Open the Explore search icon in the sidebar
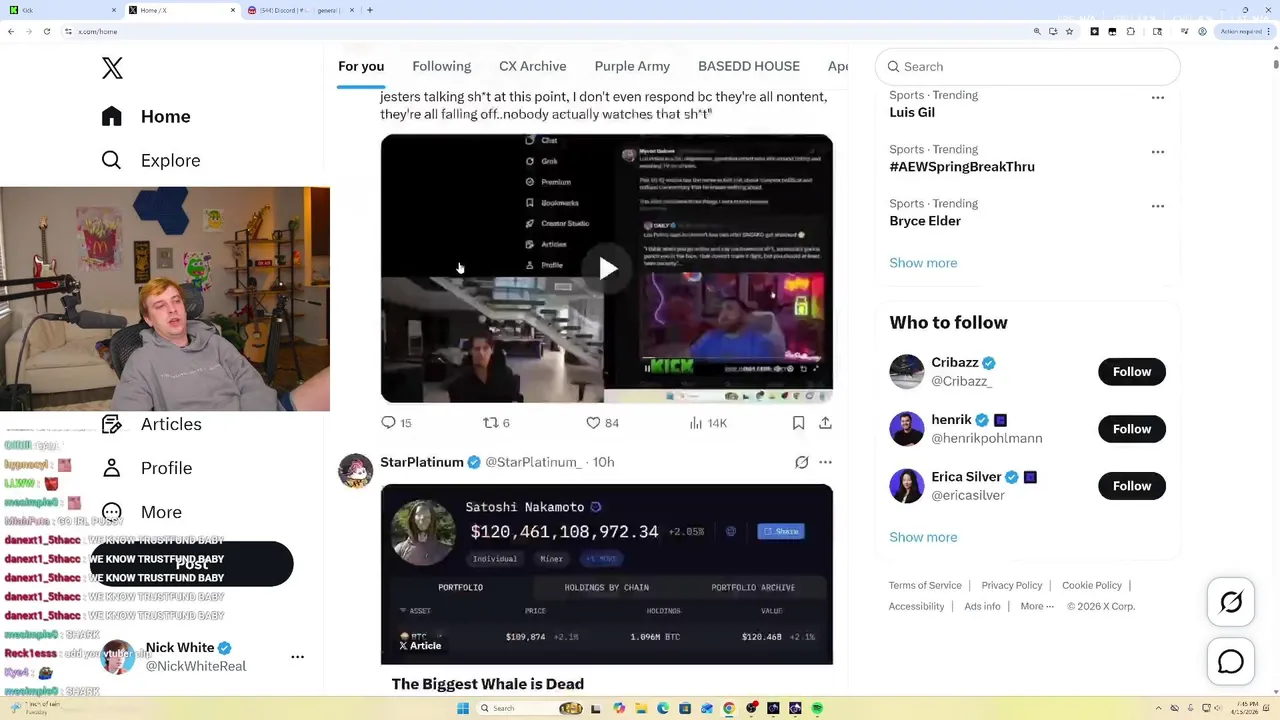Image resolution: width=1280 pixels, height=720 pixels. (x=111, y=160)
